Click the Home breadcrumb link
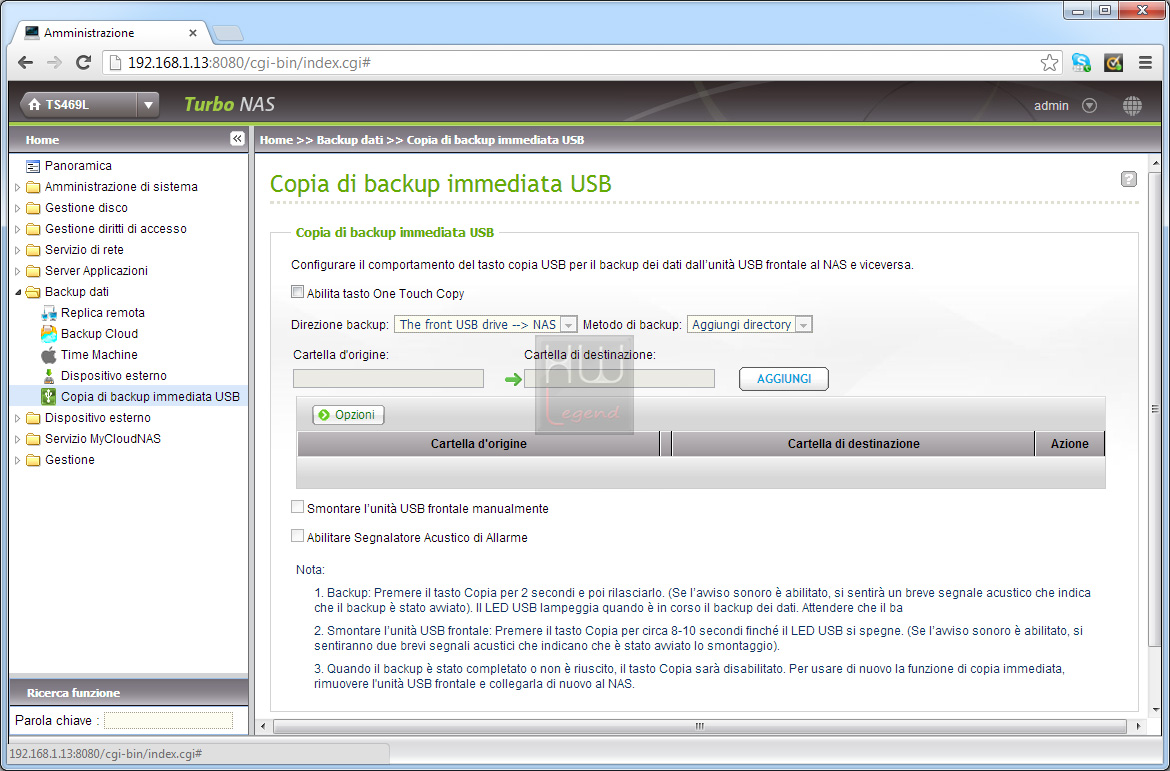The width and height of the screenshot is (1170, 771). (x=276, y=140)
